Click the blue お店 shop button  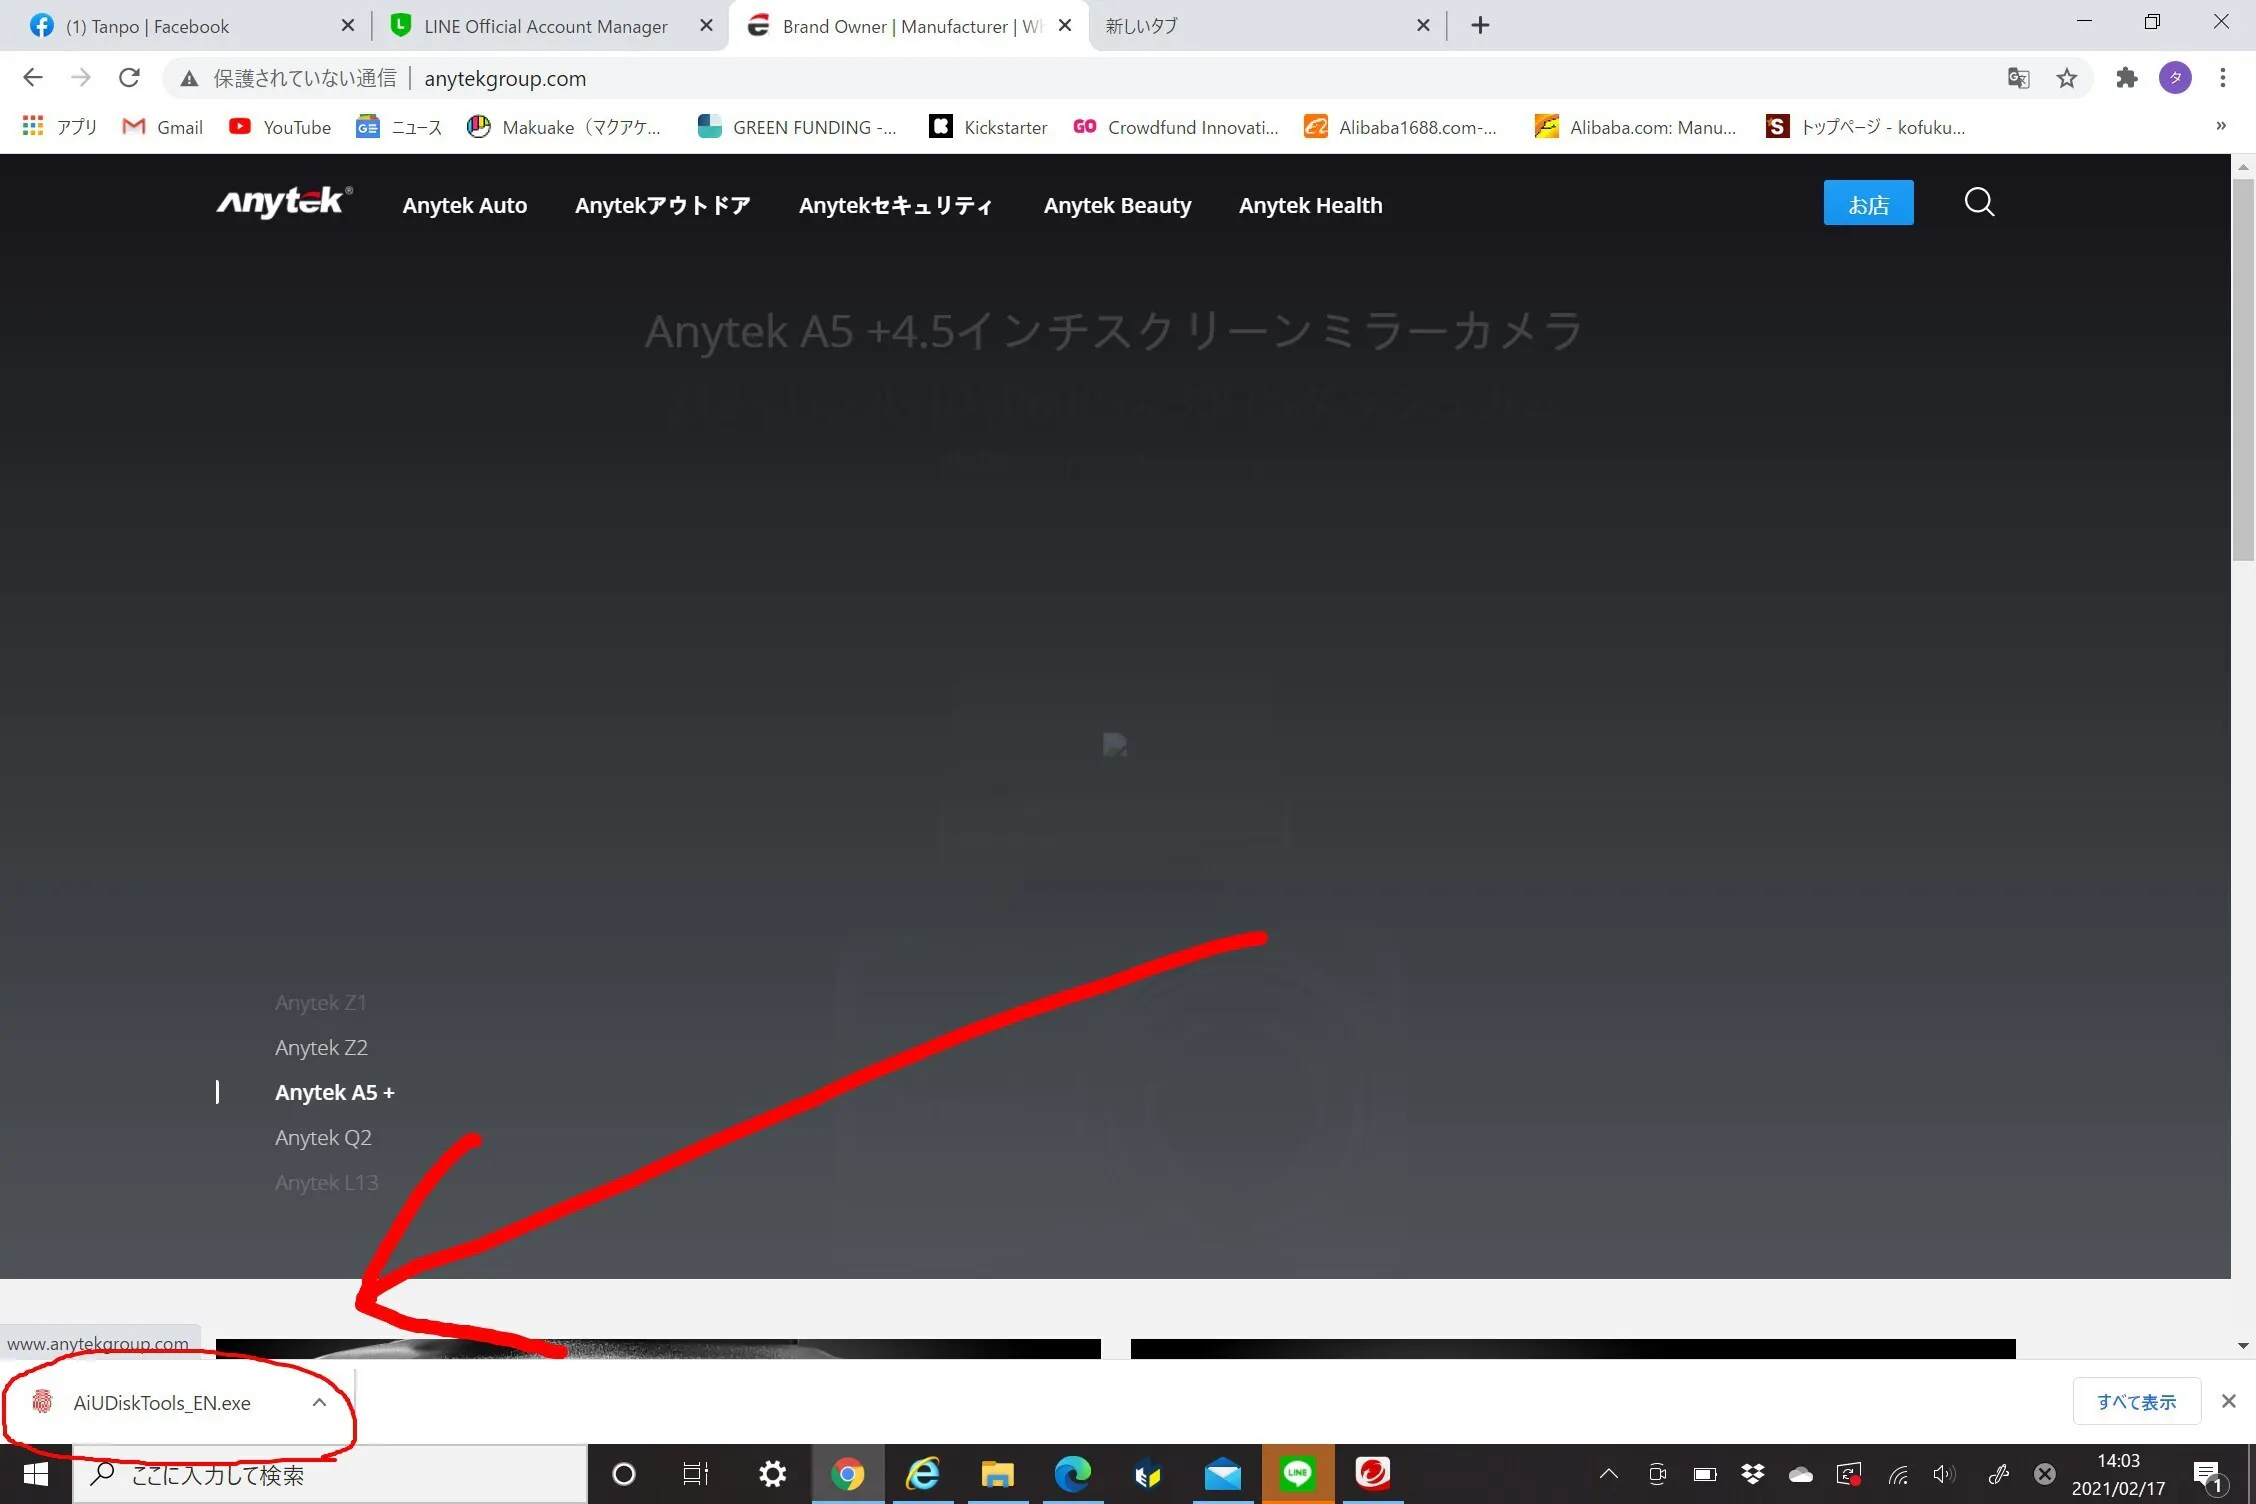coord(1867,203)
